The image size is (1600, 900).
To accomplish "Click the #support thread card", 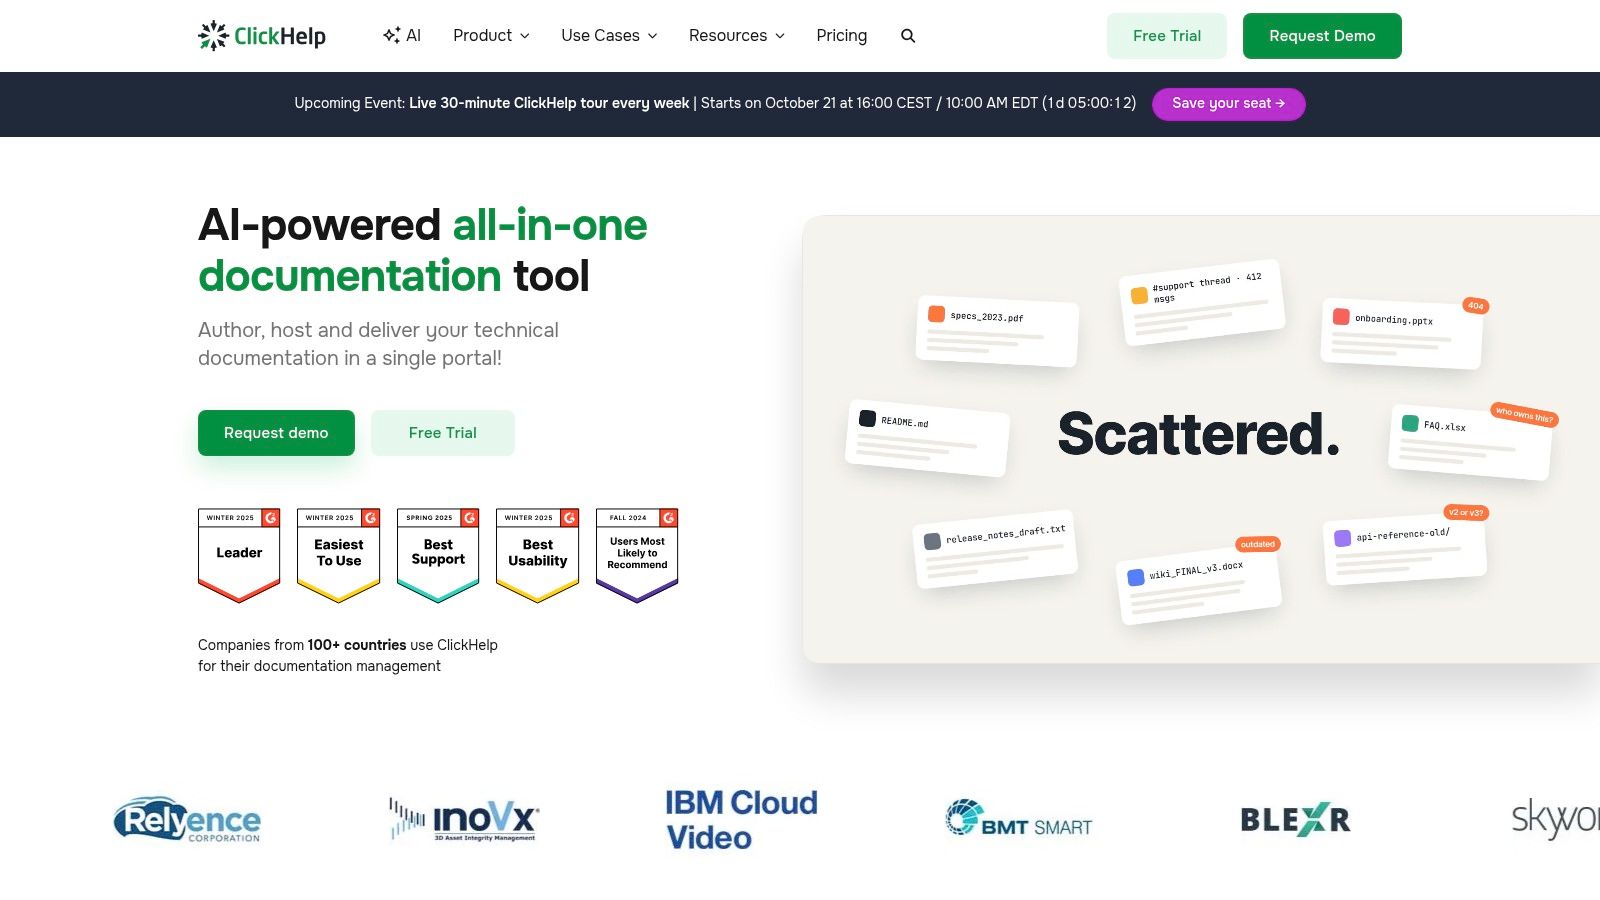I will (x=1201, y=302).
